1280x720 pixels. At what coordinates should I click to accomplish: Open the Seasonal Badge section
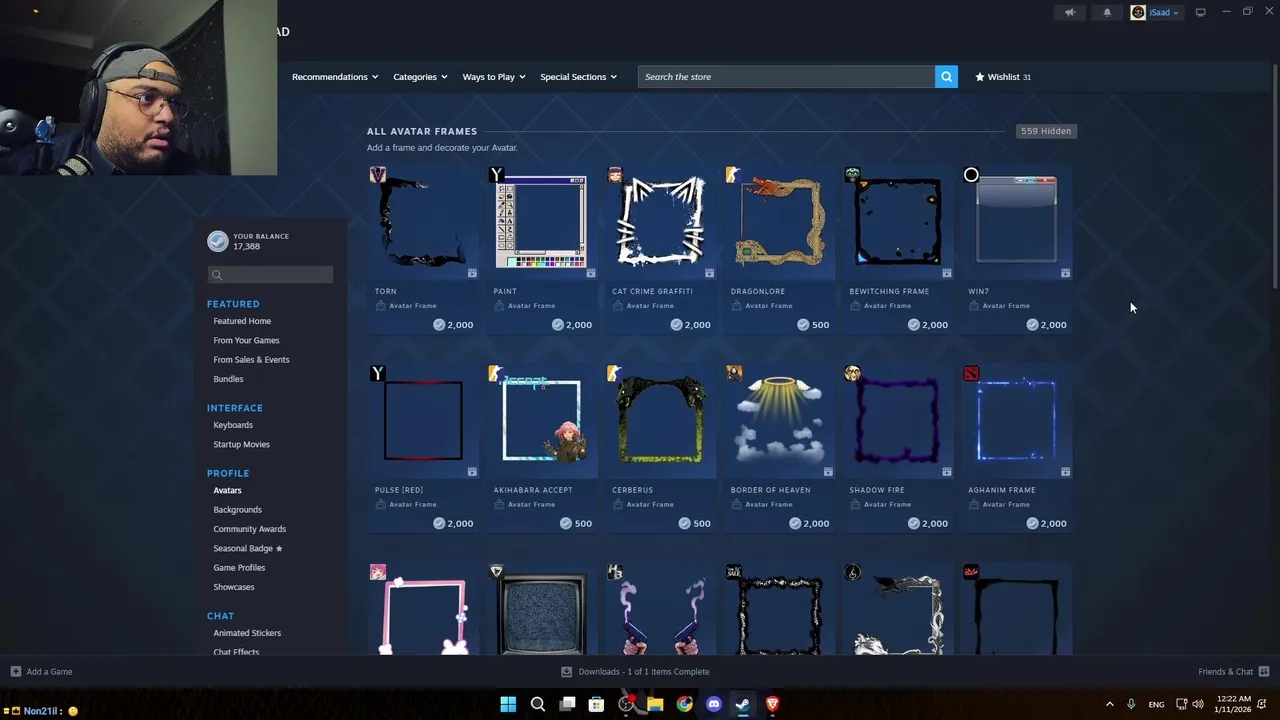click(247, 549)
